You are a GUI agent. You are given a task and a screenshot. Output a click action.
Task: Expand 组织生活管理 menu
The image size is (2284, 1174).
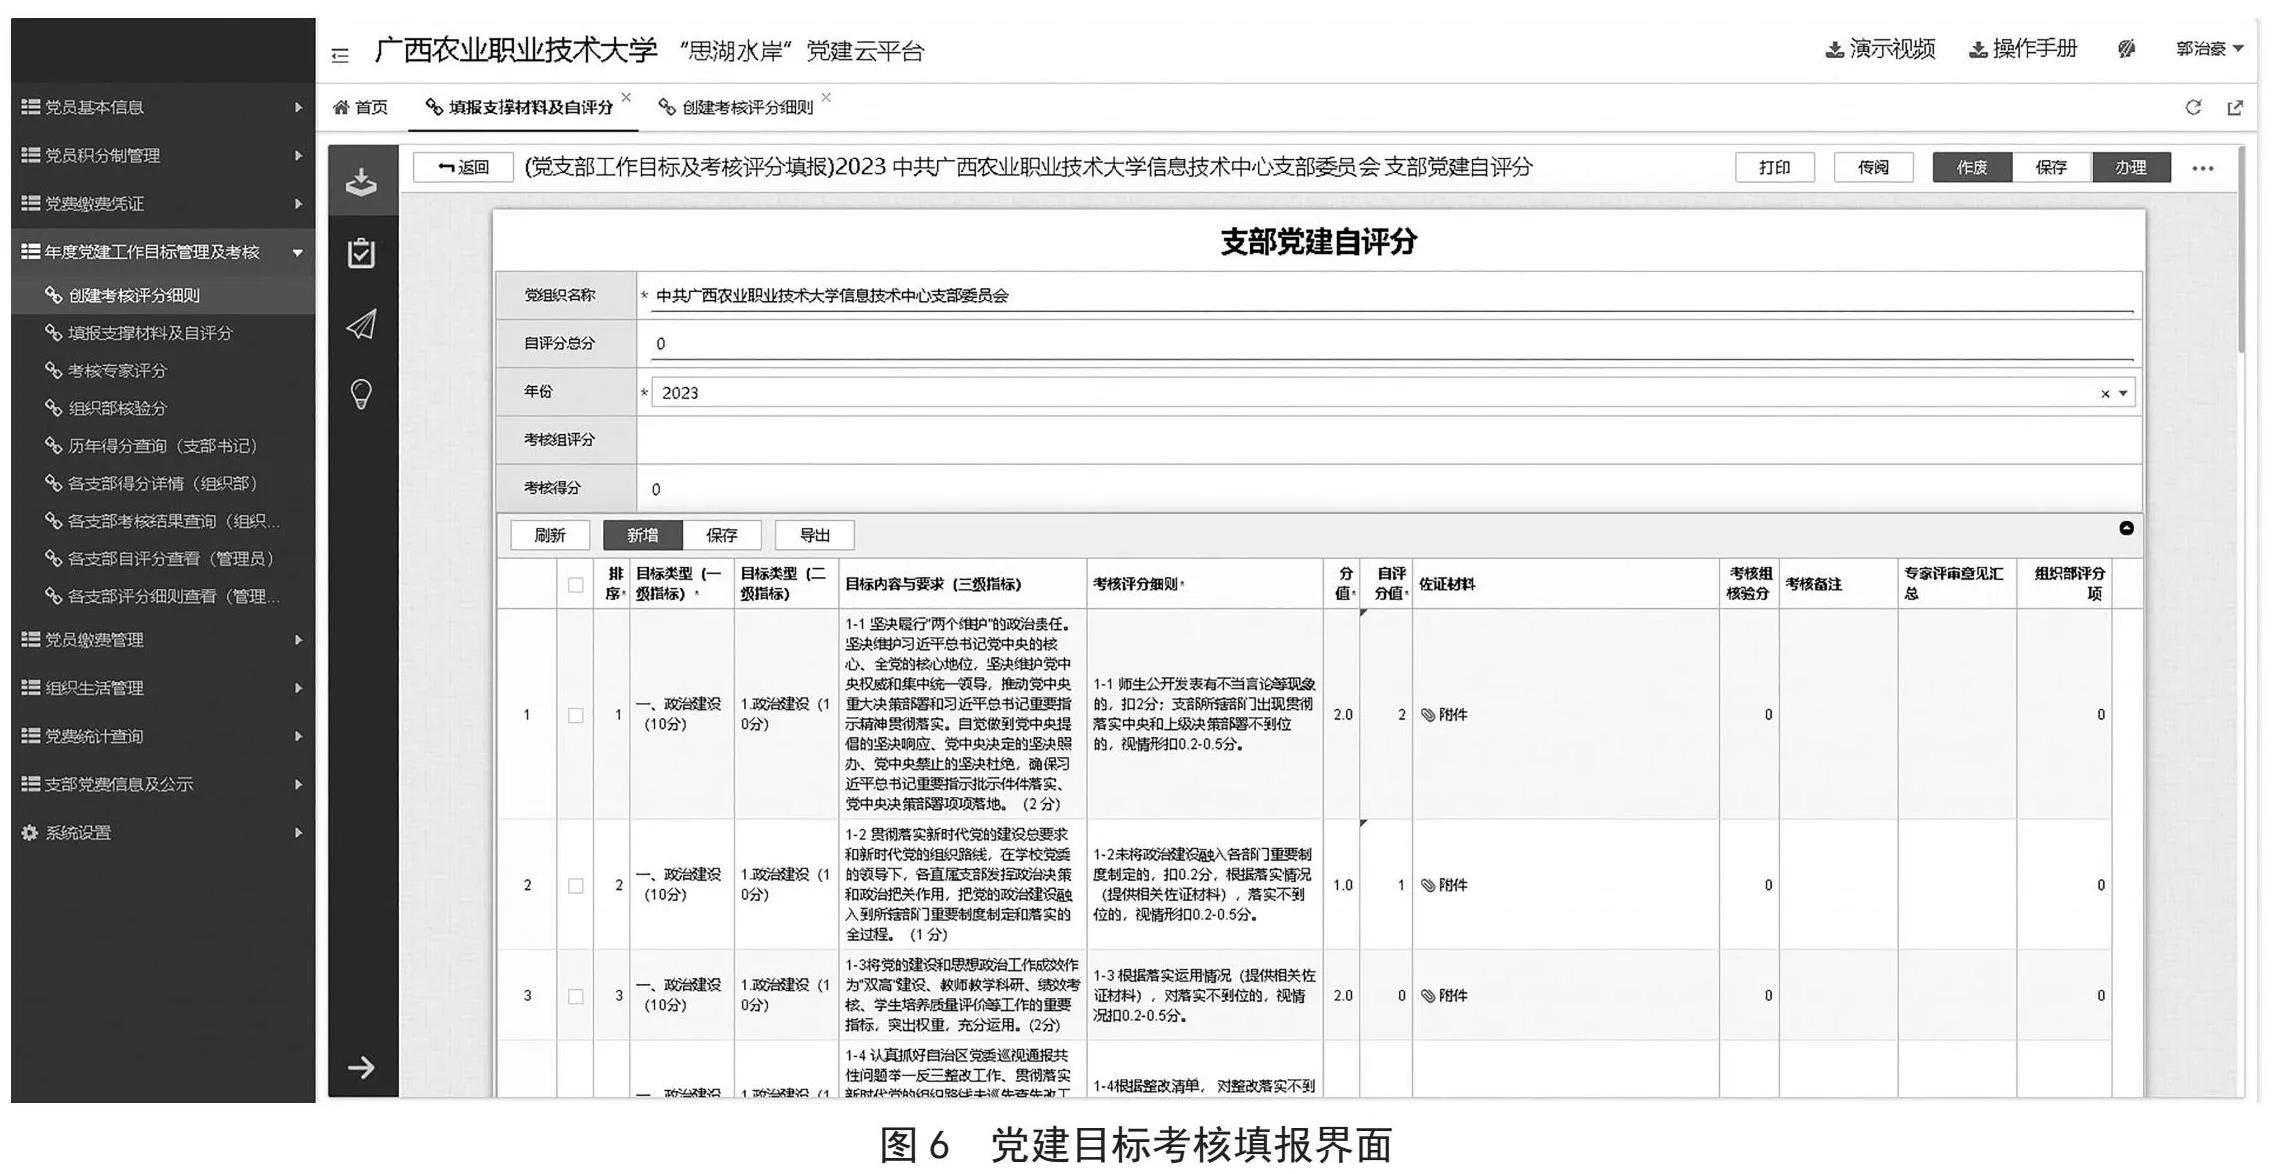click(163, 688)
